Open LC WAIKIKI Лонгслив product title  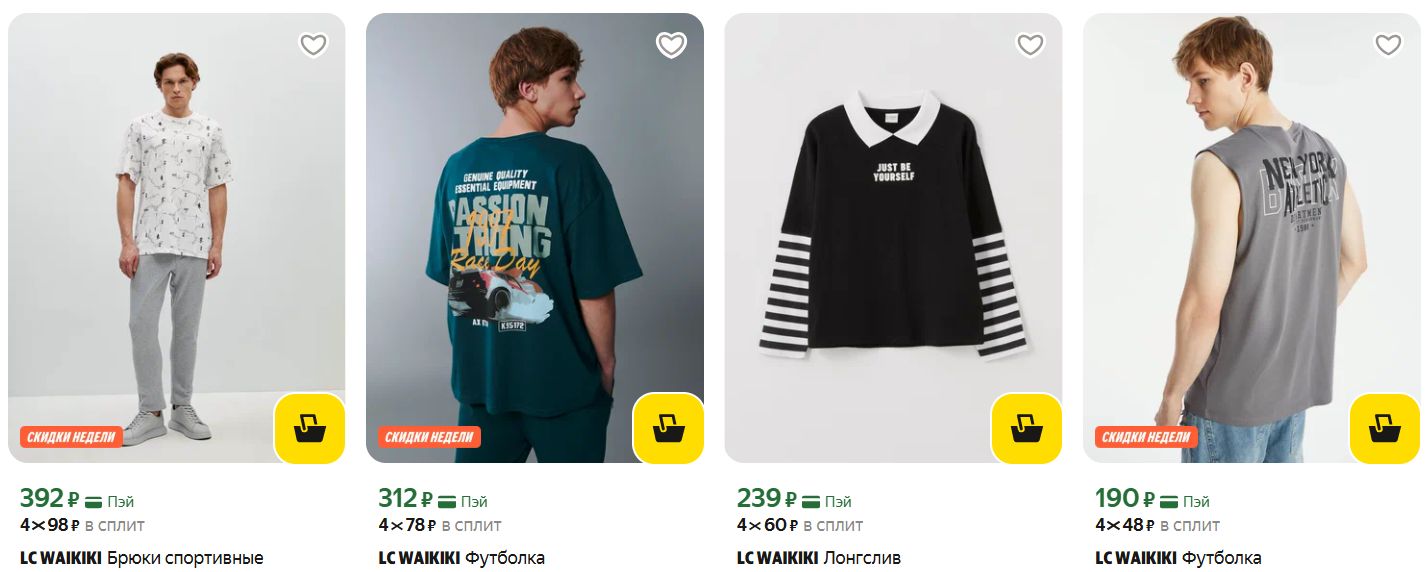[x=818, y=558]
